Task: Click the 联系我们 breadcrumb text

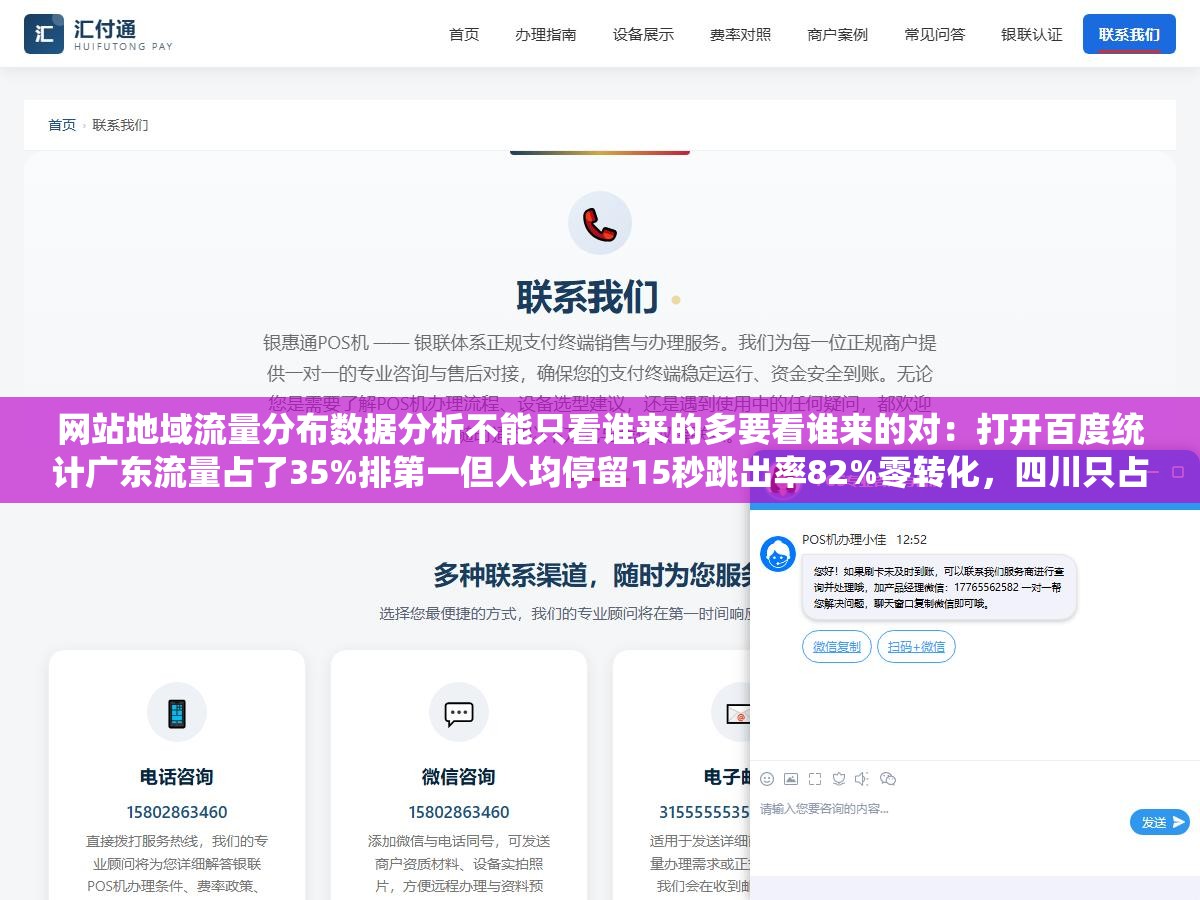Action: [x=120, y=125]
